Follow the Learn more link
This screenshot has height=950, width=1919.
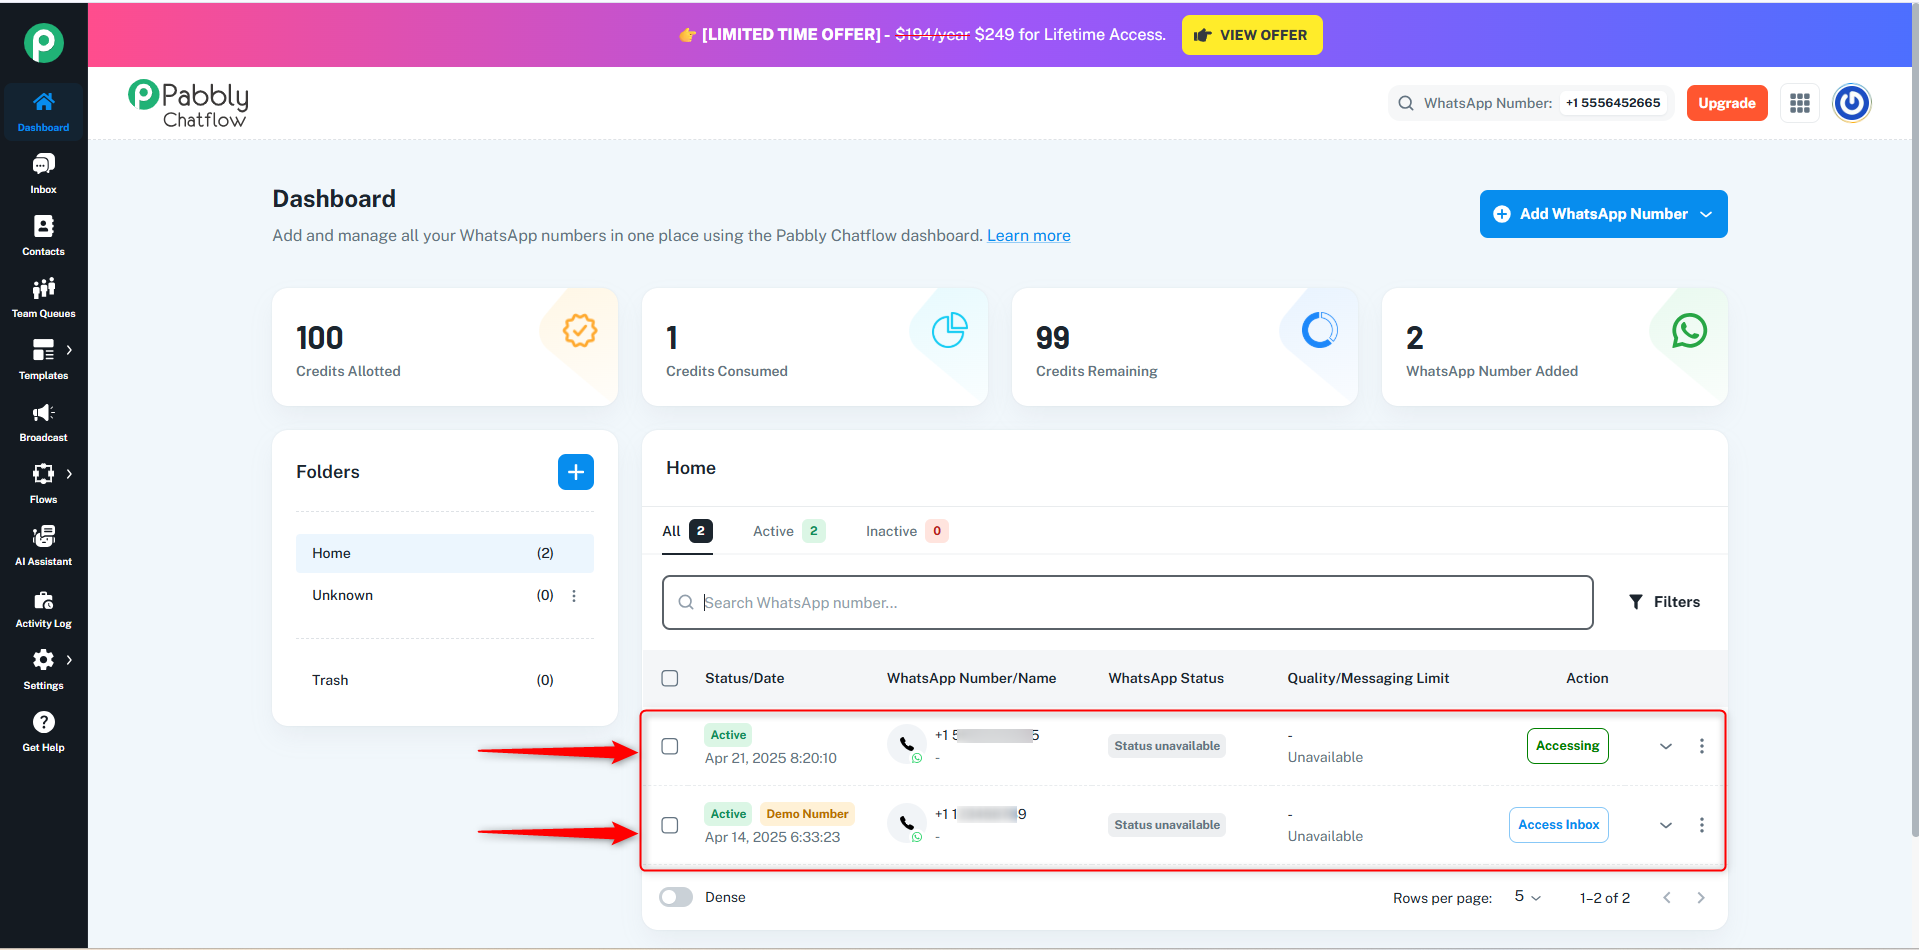coord(1029,235)
